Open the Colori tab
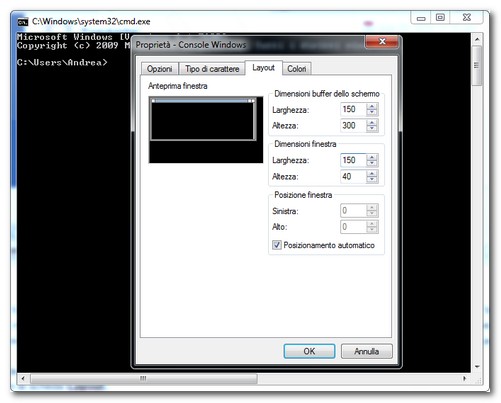The width and height of the screenshot is (501, 403). pyautogui.click(x=297, y=69)
